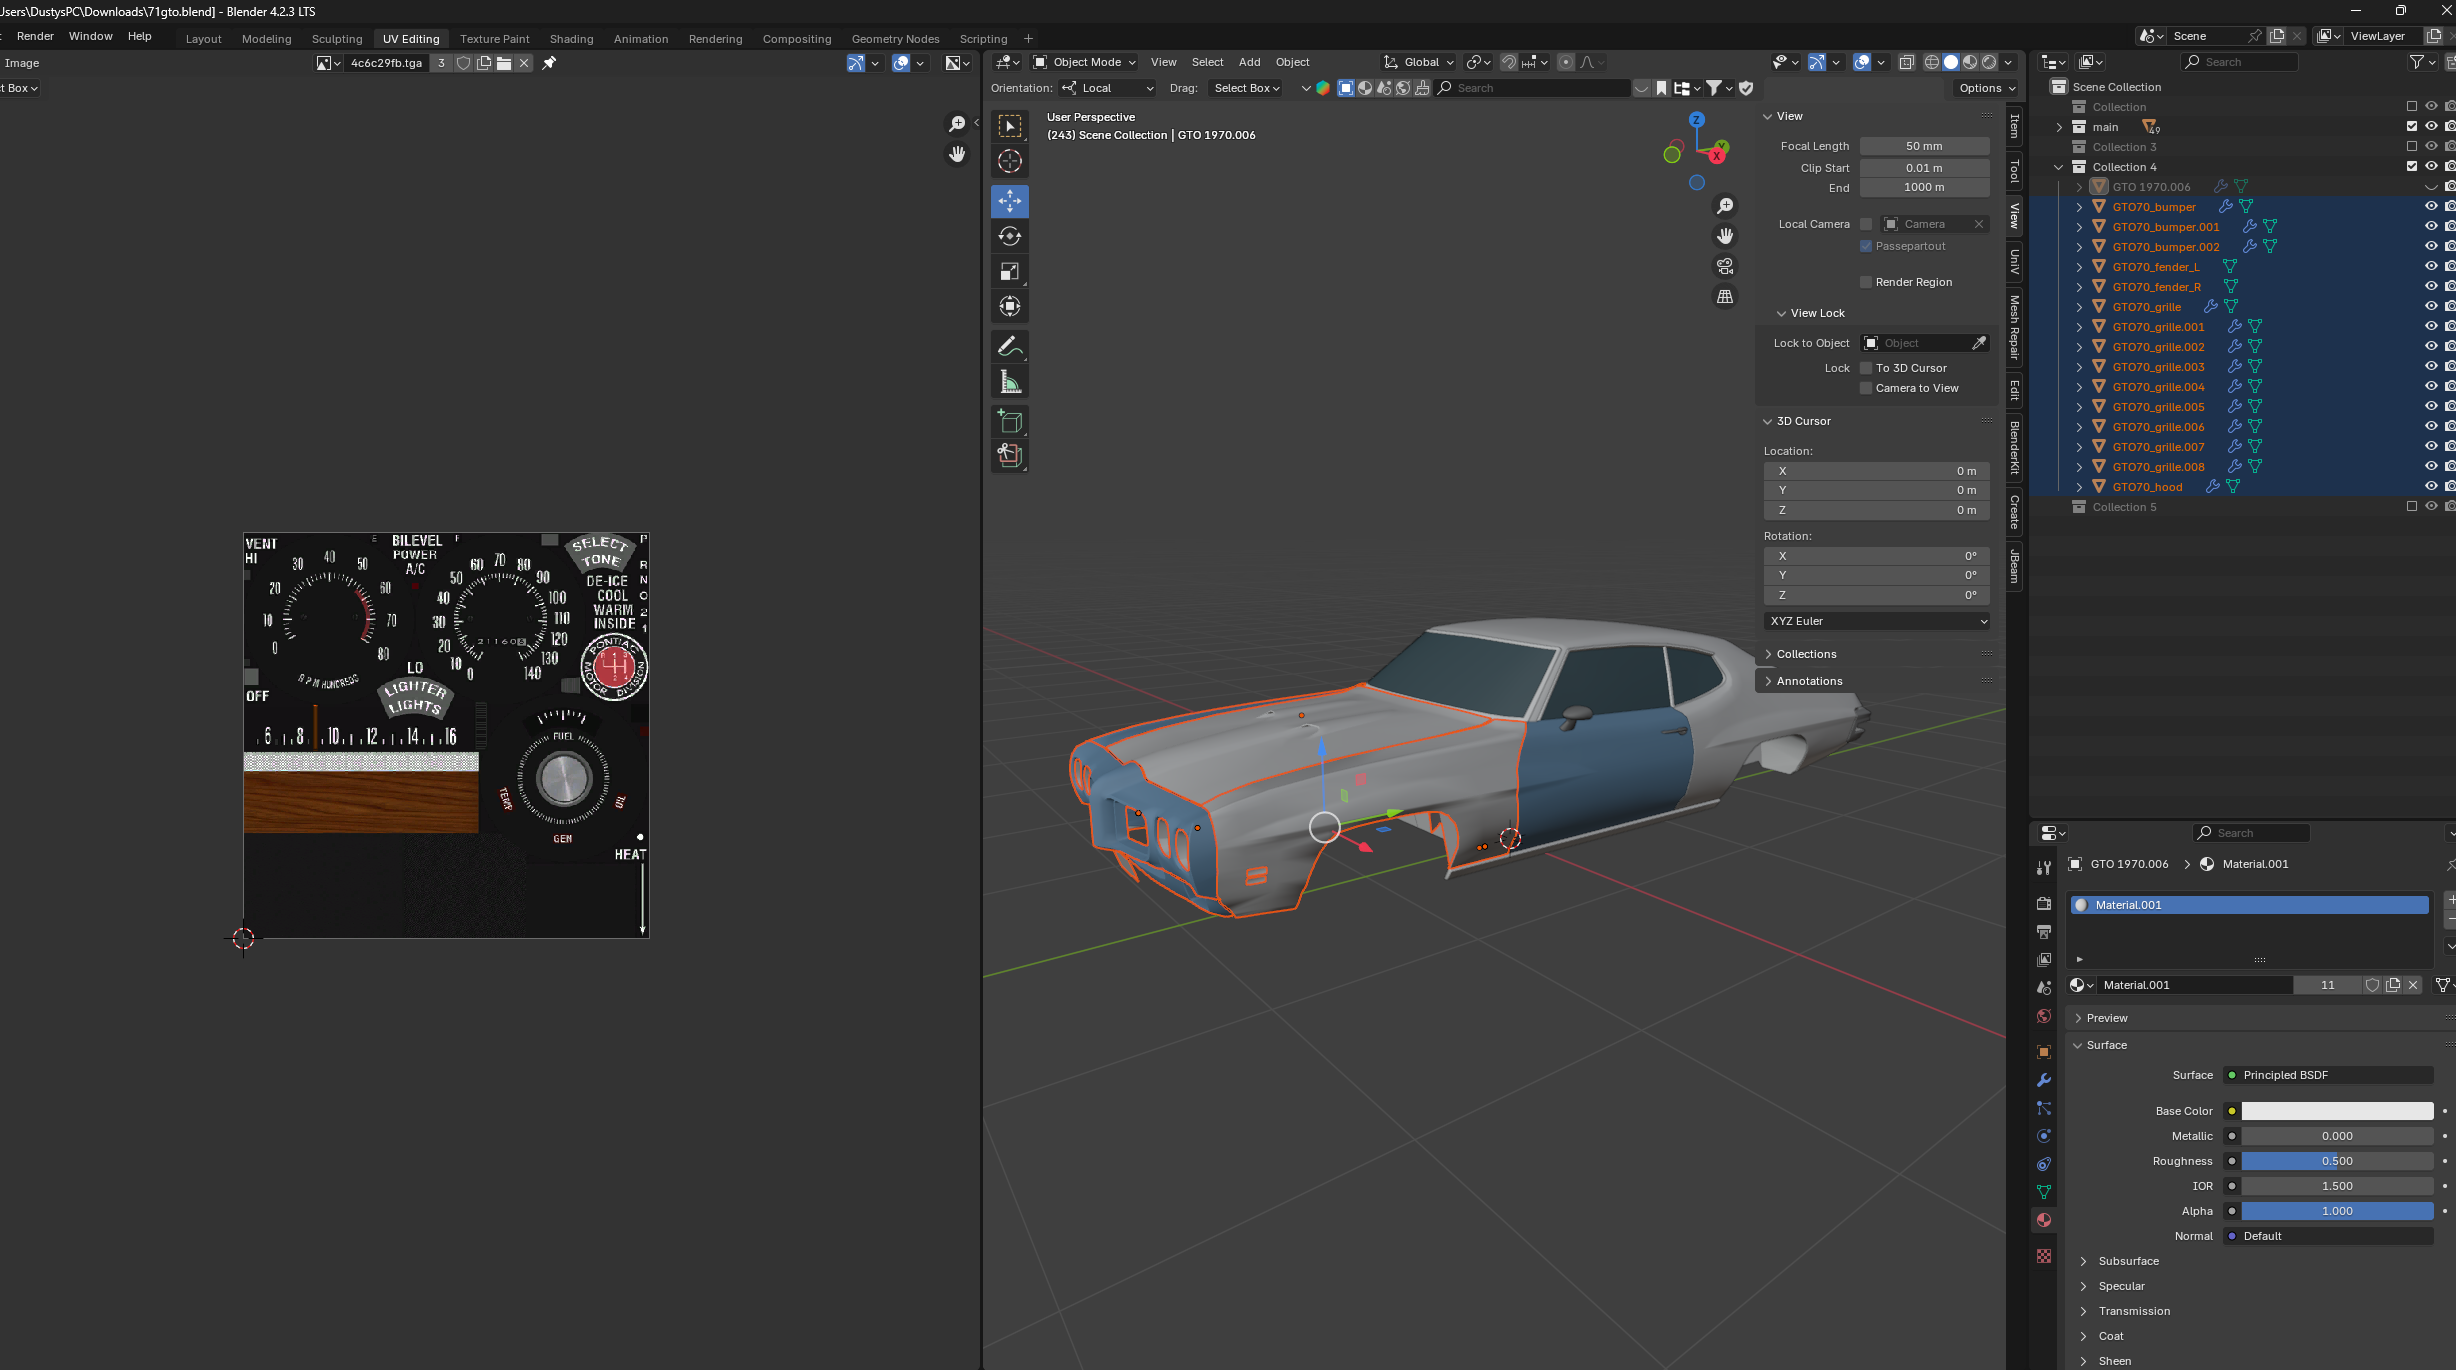Expand the Specular material section

coord(2121,1286)
